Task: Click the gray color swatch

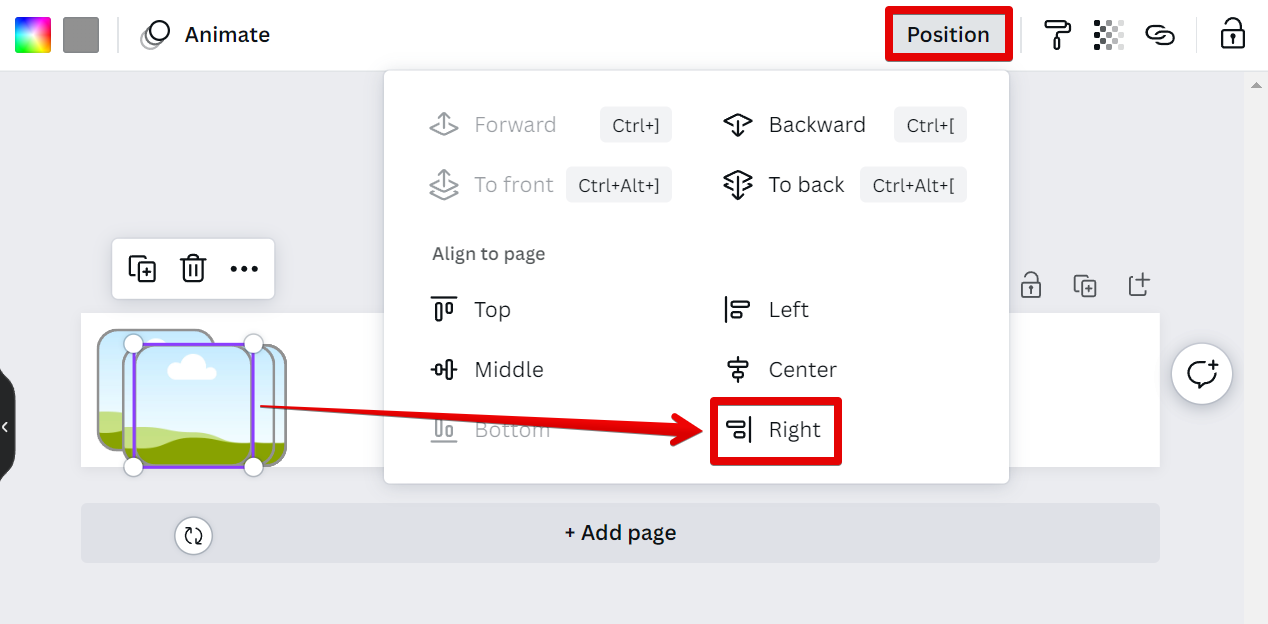Action: pyautogui.click(x=81, y=35)
